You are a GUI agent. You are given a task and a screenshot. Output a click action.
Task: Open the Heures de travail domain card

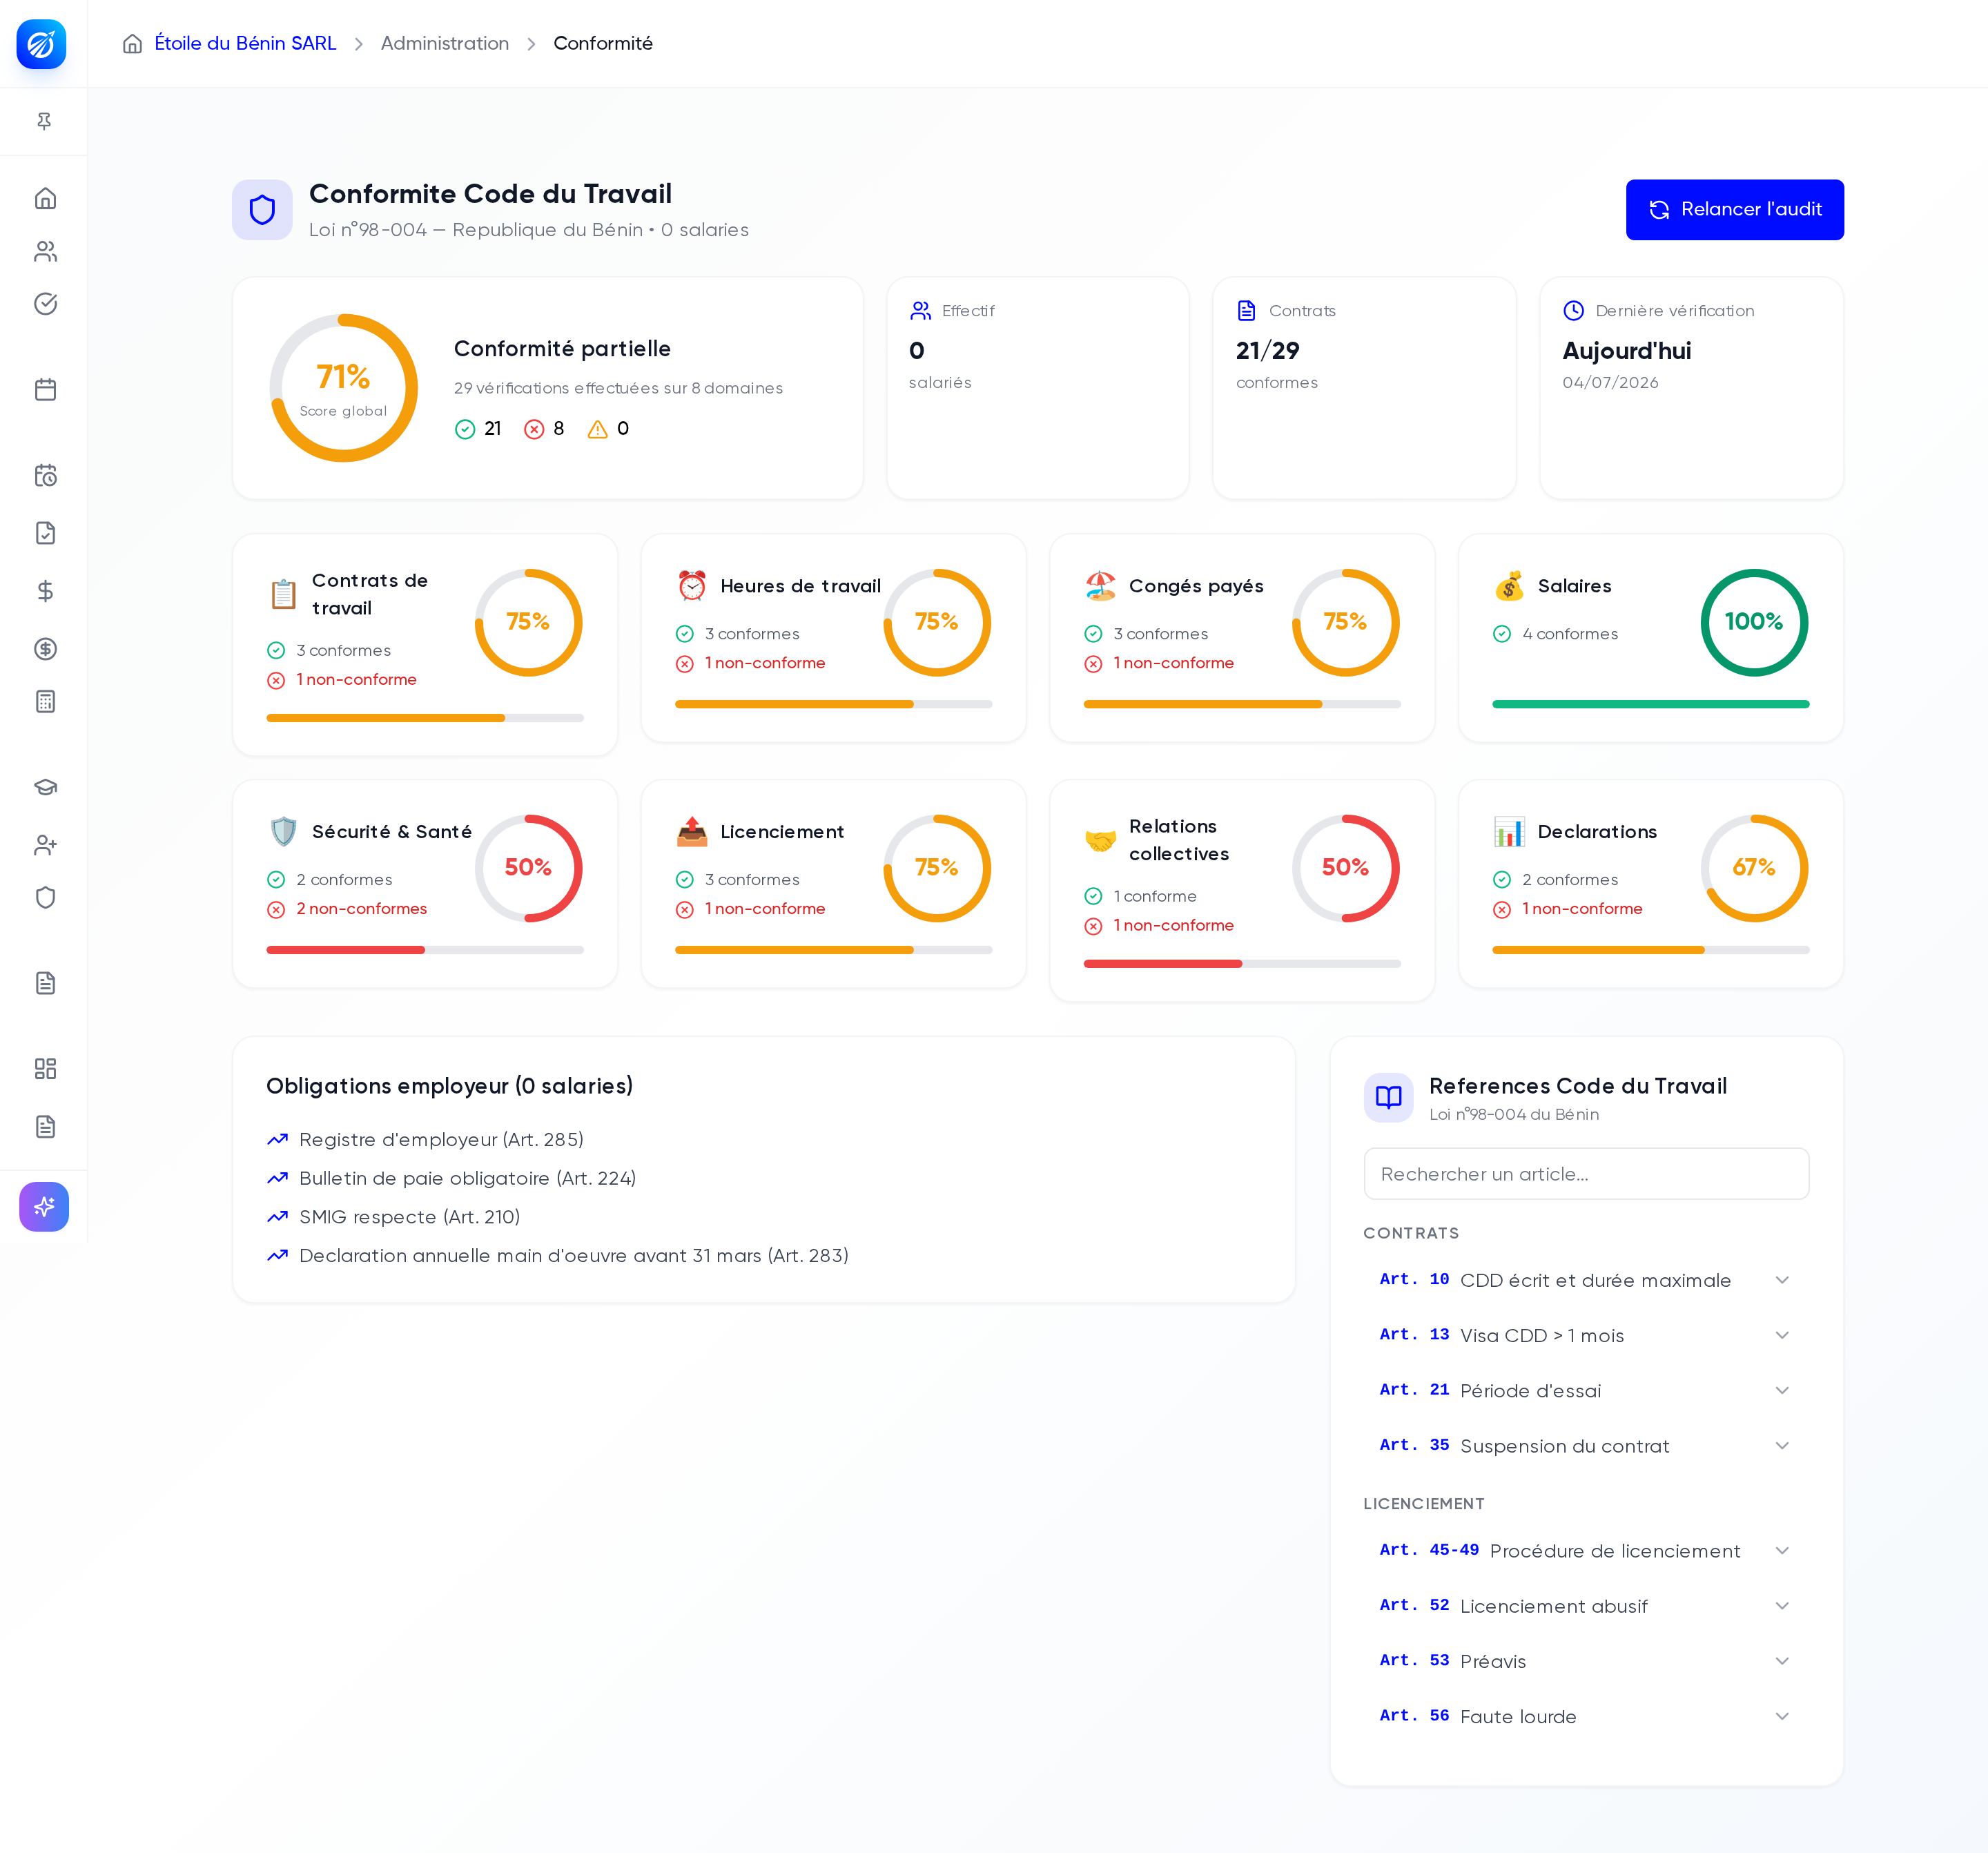coord(833,638)
